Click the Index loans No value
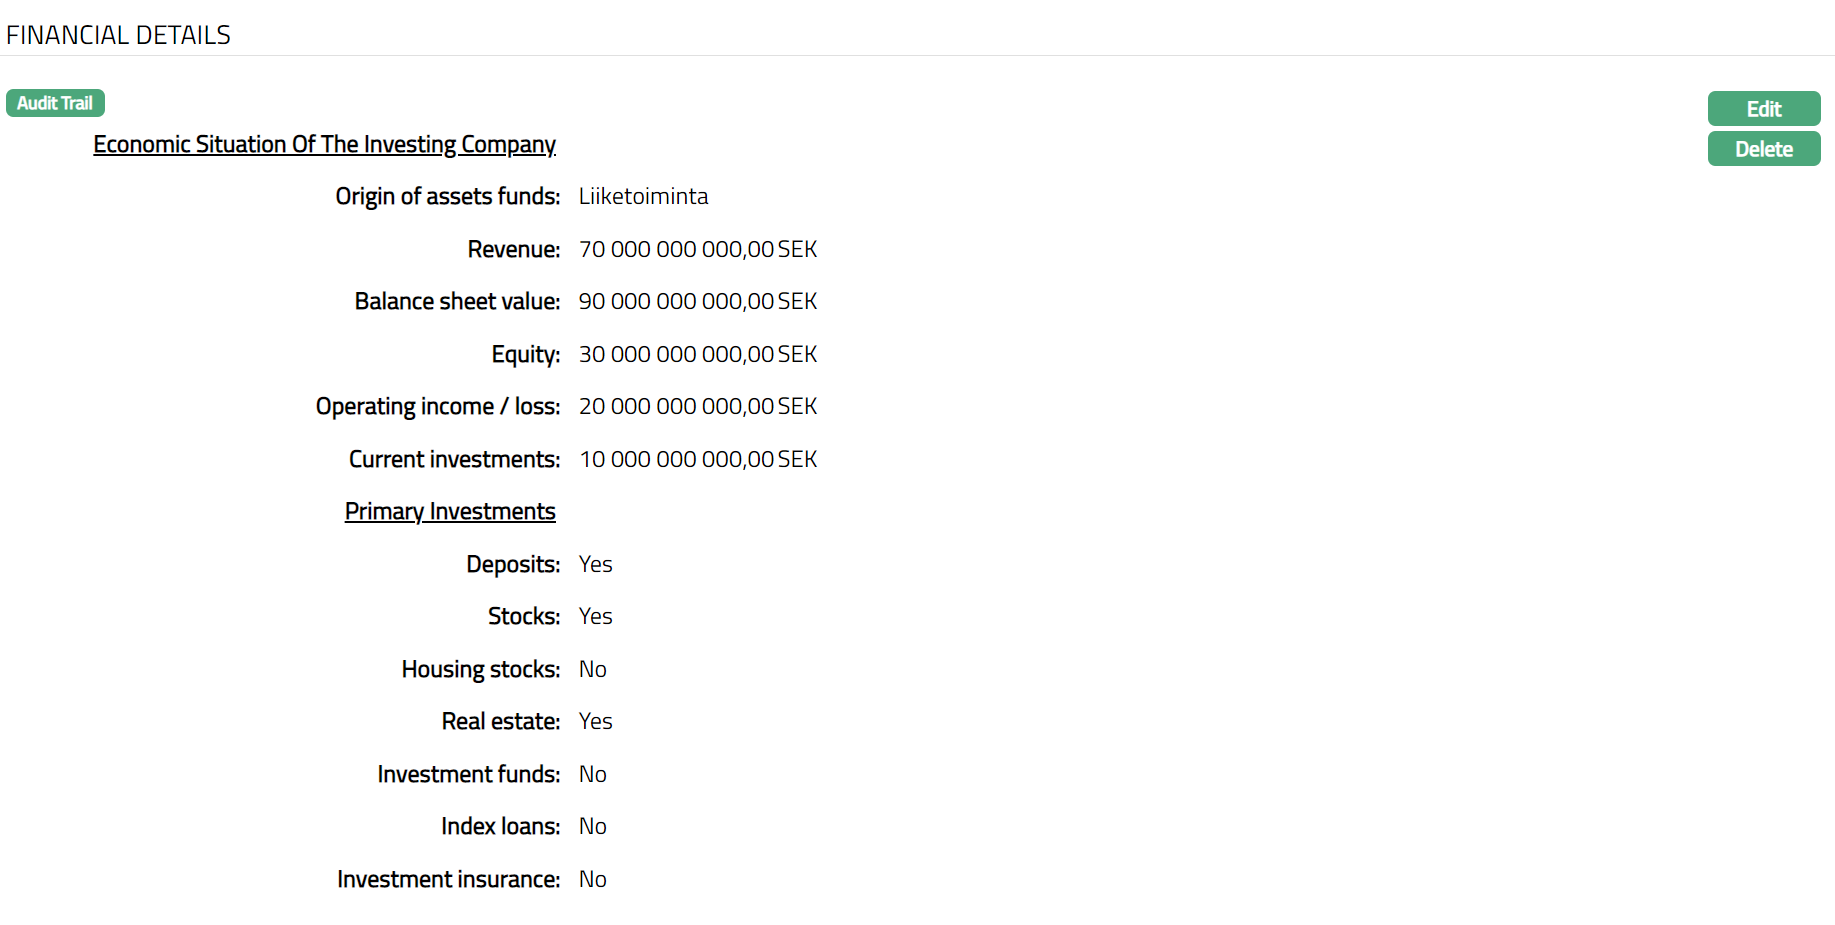Screen dimensions: 1835x925 [x=592, y=827]
